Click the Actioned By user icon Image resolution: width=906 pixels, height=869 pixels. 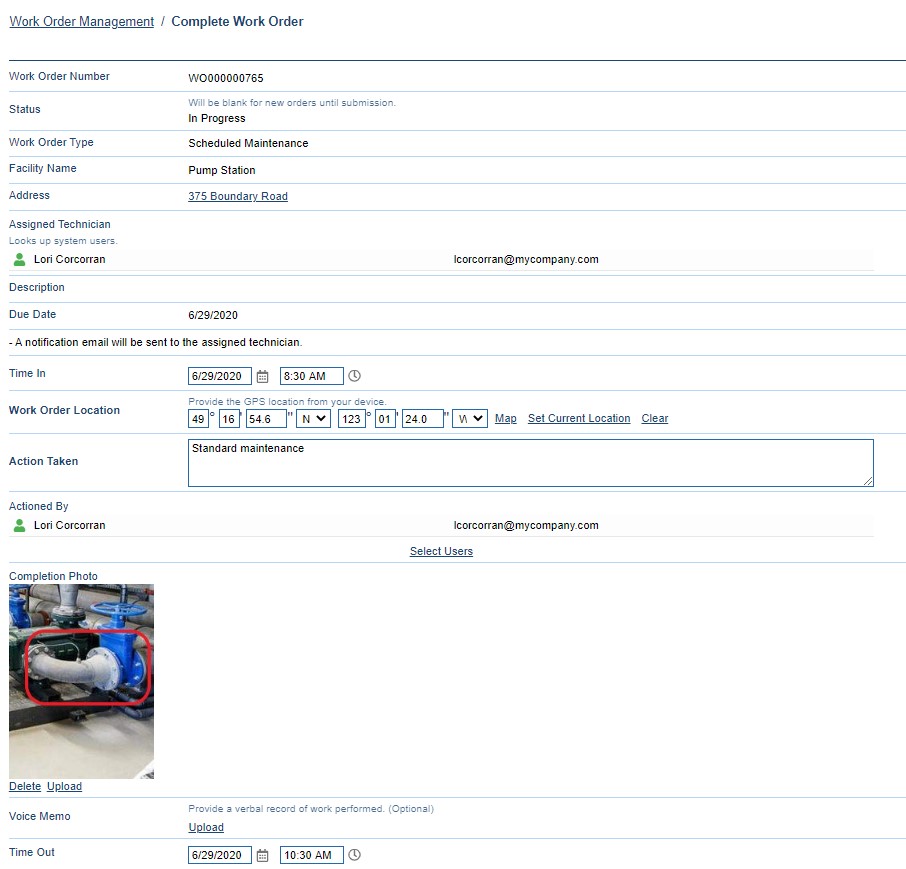(20, 525)
